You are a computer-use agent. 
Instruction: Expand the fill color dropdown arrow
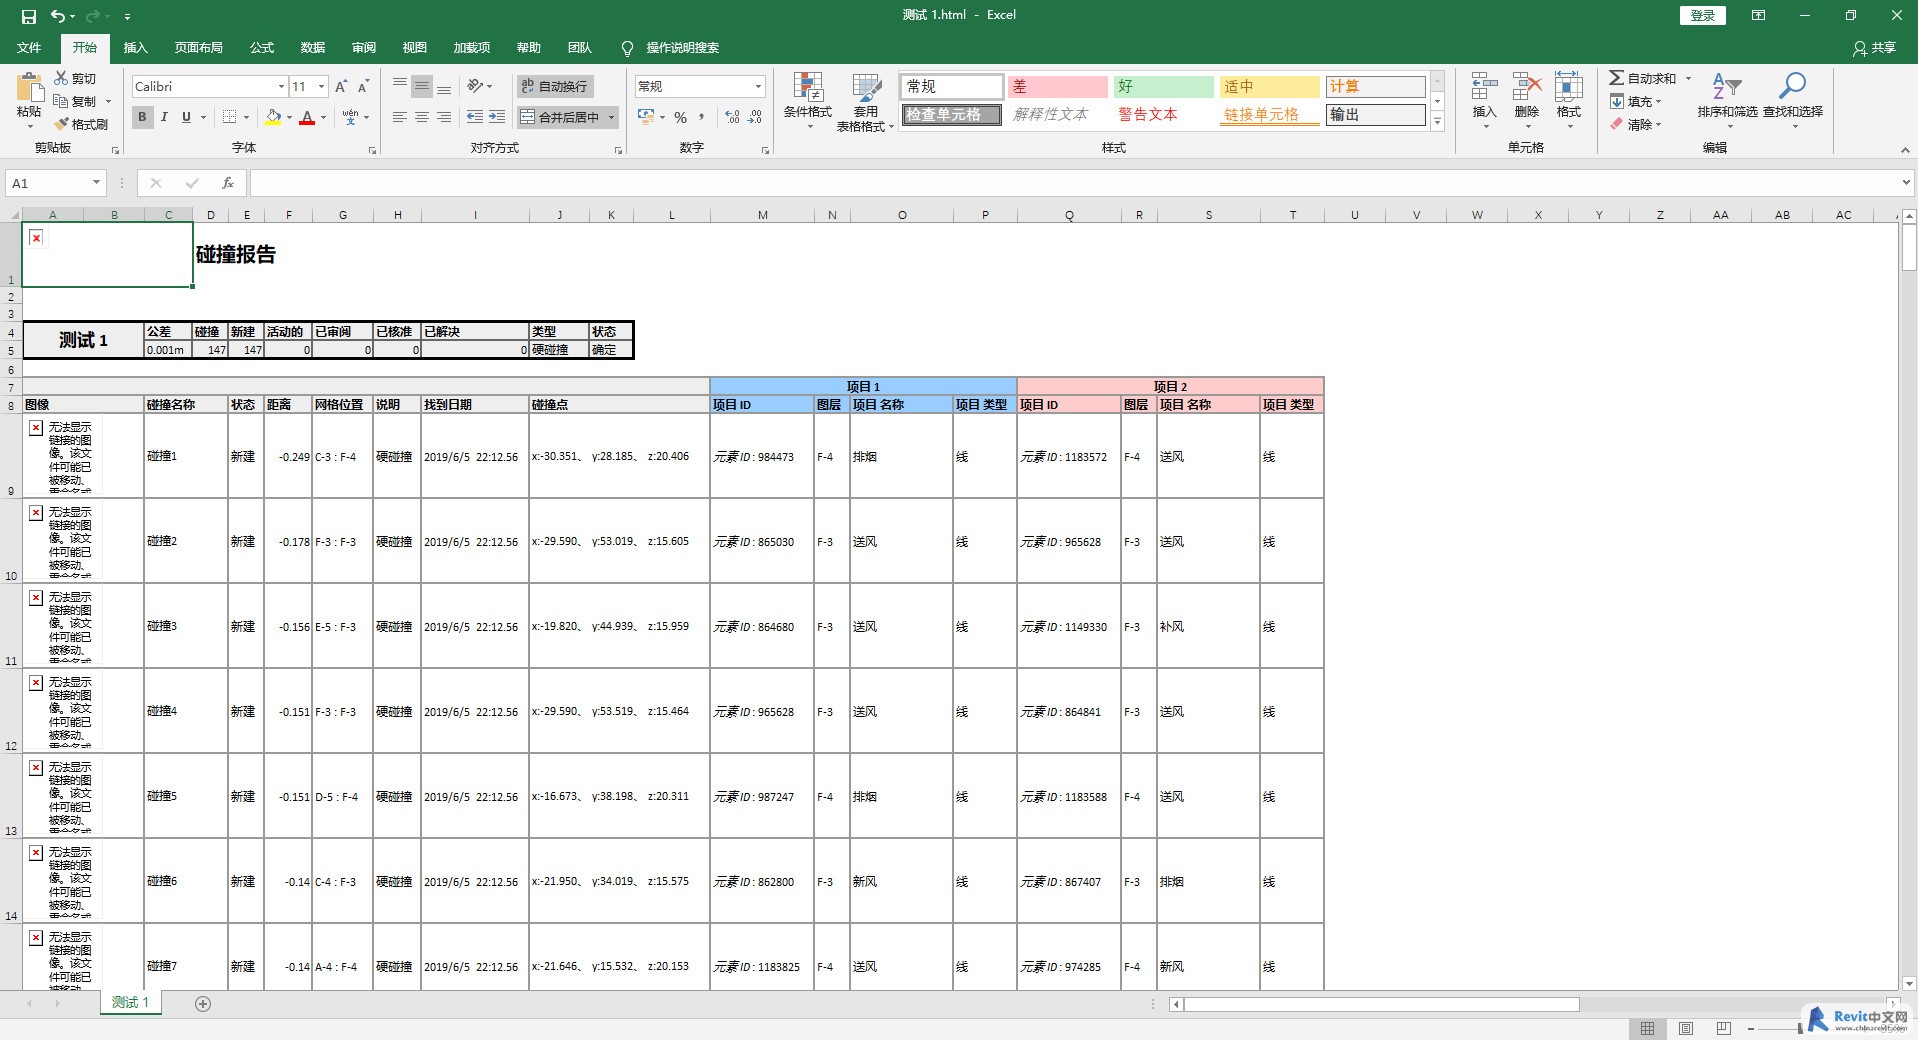pos(289,118)
